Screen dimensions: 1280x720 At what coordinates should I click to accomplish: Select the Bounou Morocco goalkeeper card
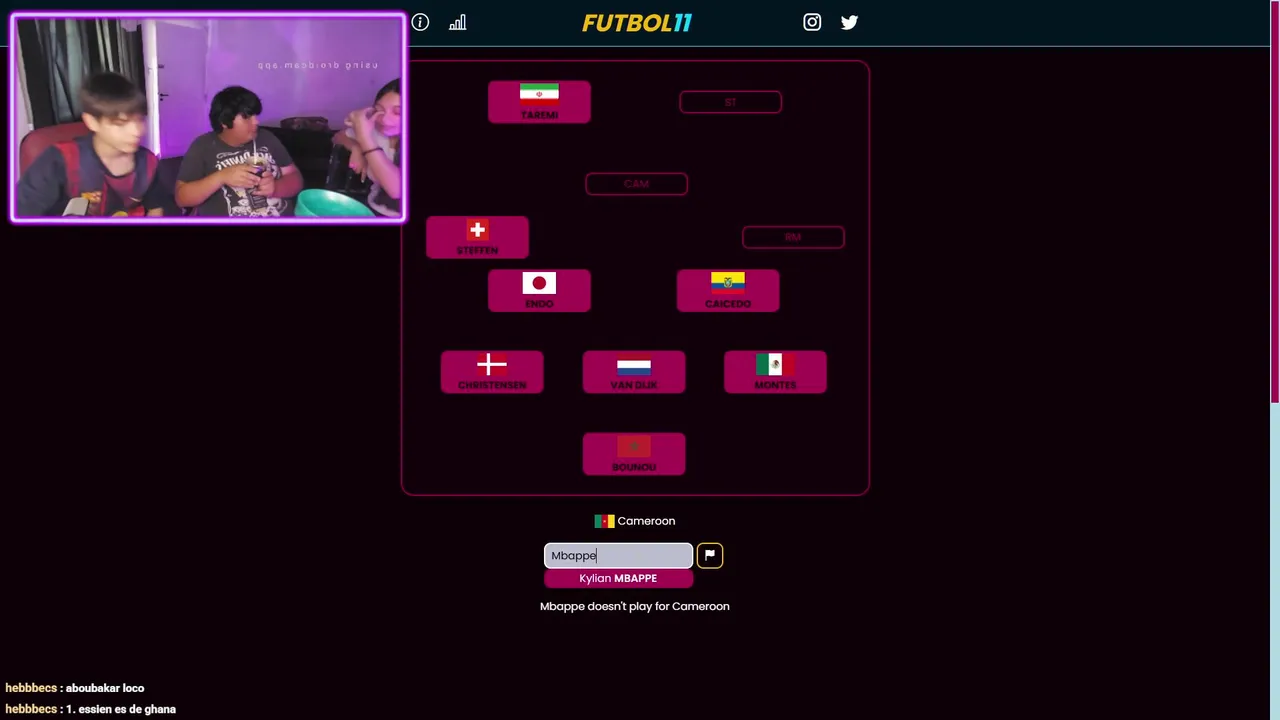point(634,454)
